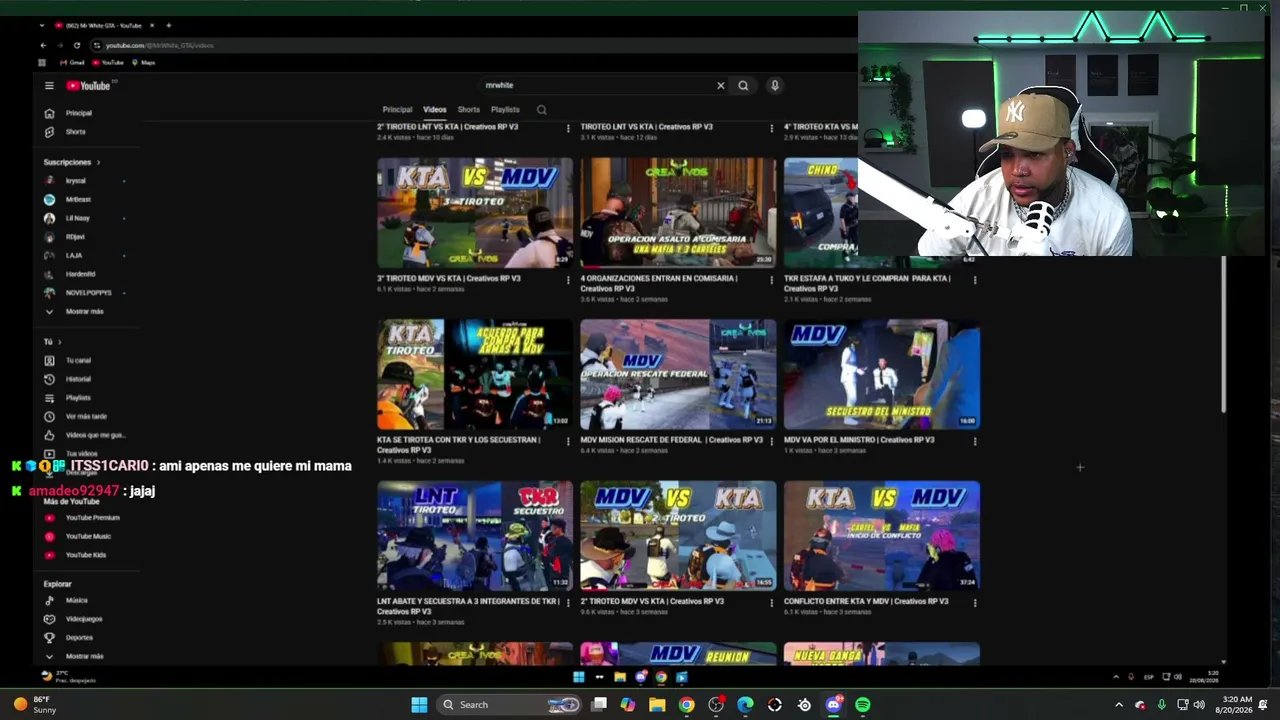The image size is (1280, 720).
Task: Open Videos que me gustan
Action: [x=95, y=436]
